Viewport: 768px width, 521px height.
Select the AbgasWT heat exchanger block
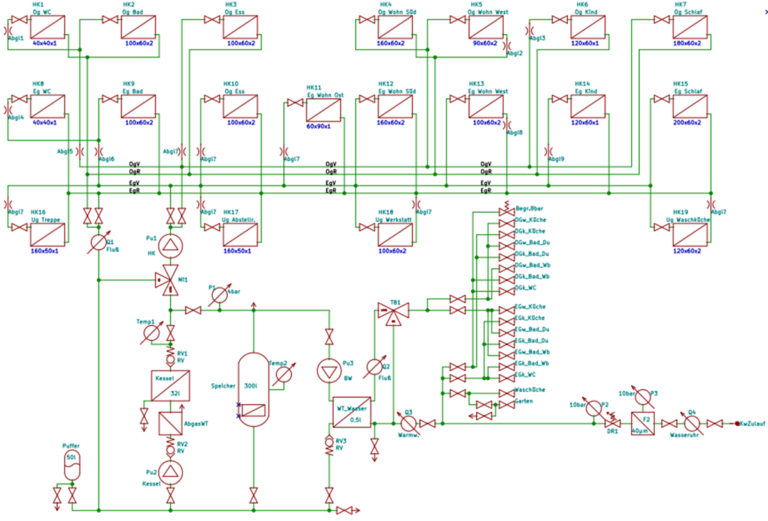[x=170, y=424]
